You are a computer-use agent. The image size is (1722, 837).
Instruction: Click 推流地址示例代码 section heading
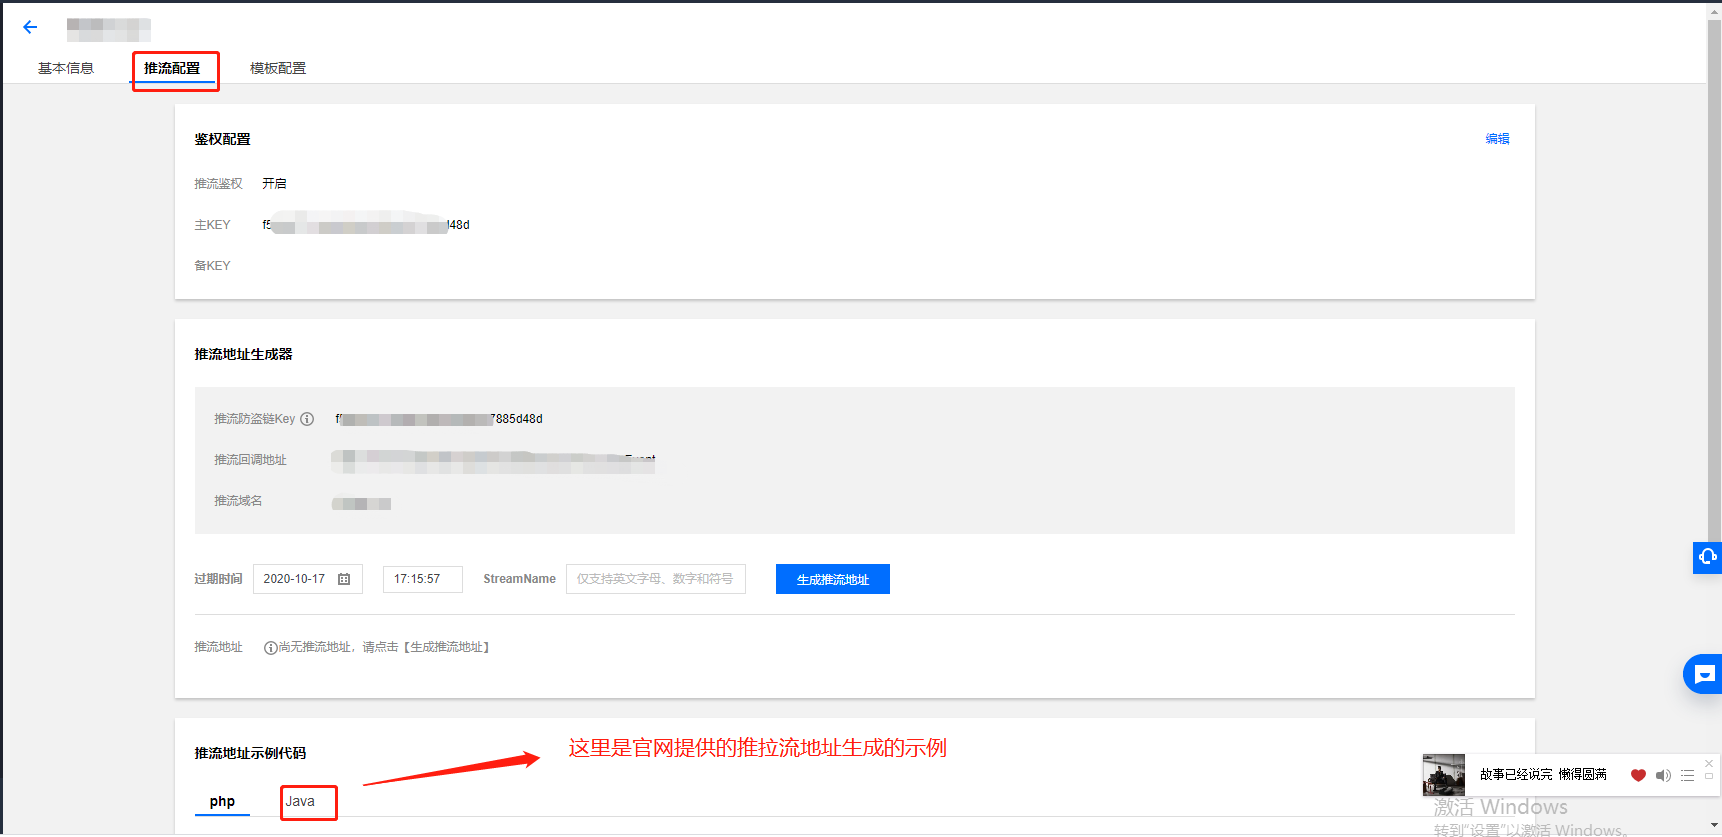(250, 753)
